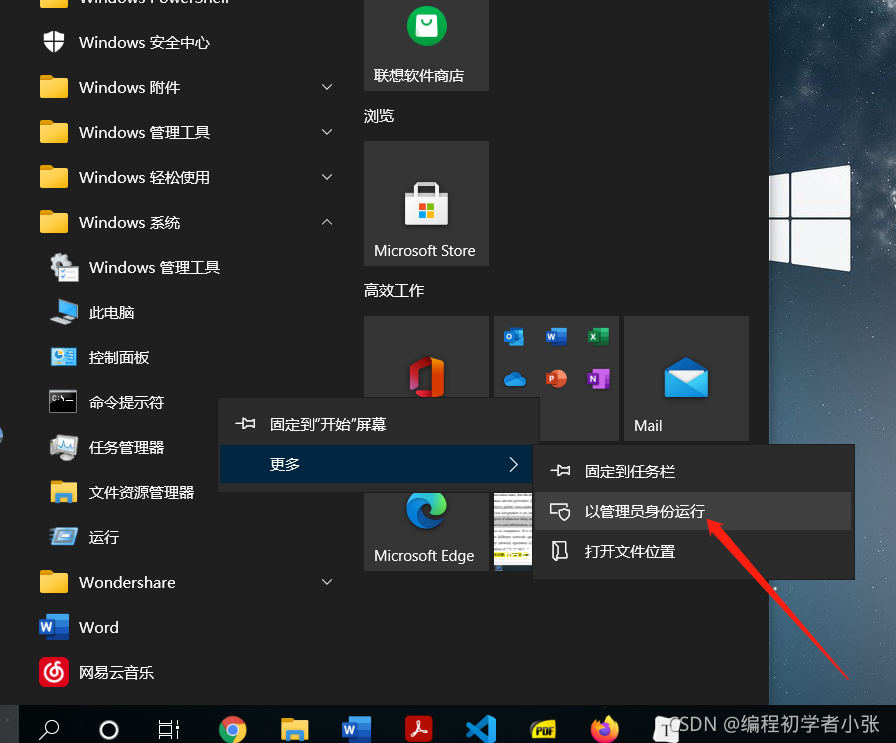Open Chrome from the taskbar

[x=232, y=729]
